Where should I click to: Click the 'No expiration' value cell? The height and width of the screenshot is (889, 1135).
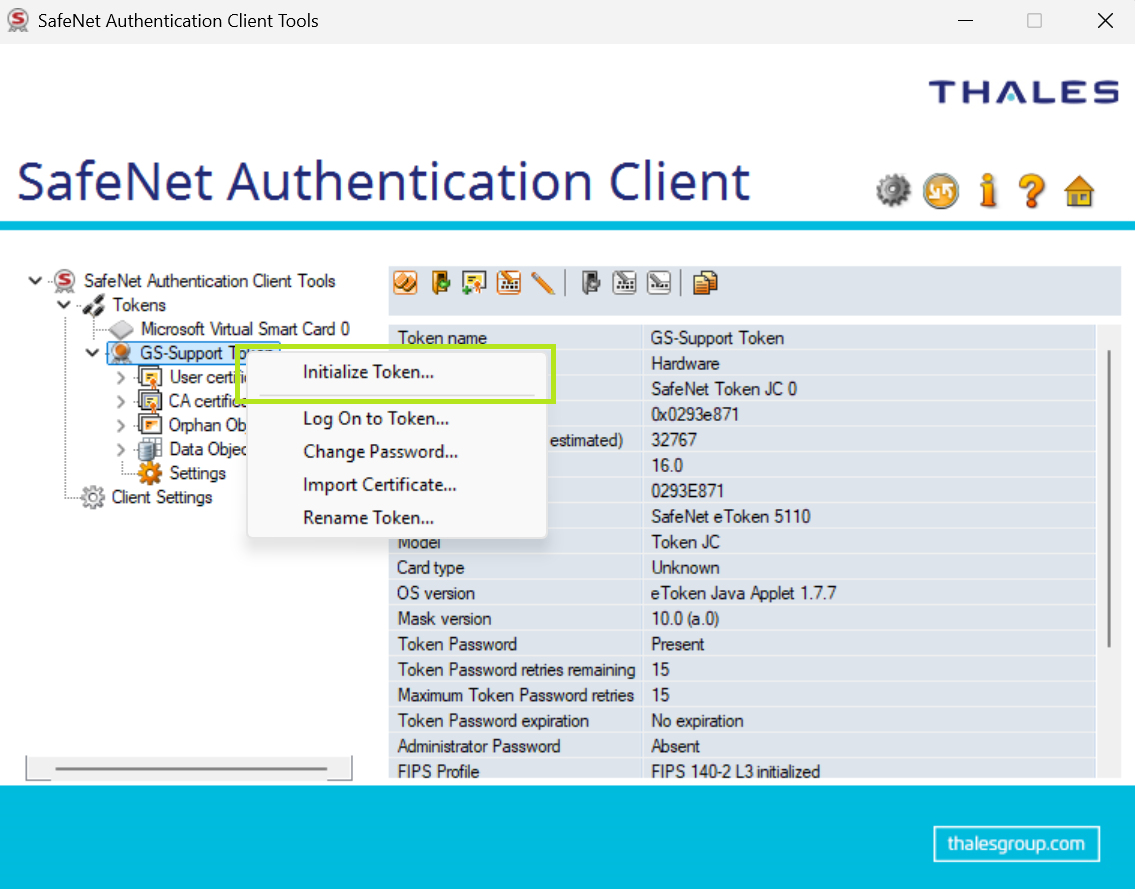pyautogui.click(x=869, y=721)
